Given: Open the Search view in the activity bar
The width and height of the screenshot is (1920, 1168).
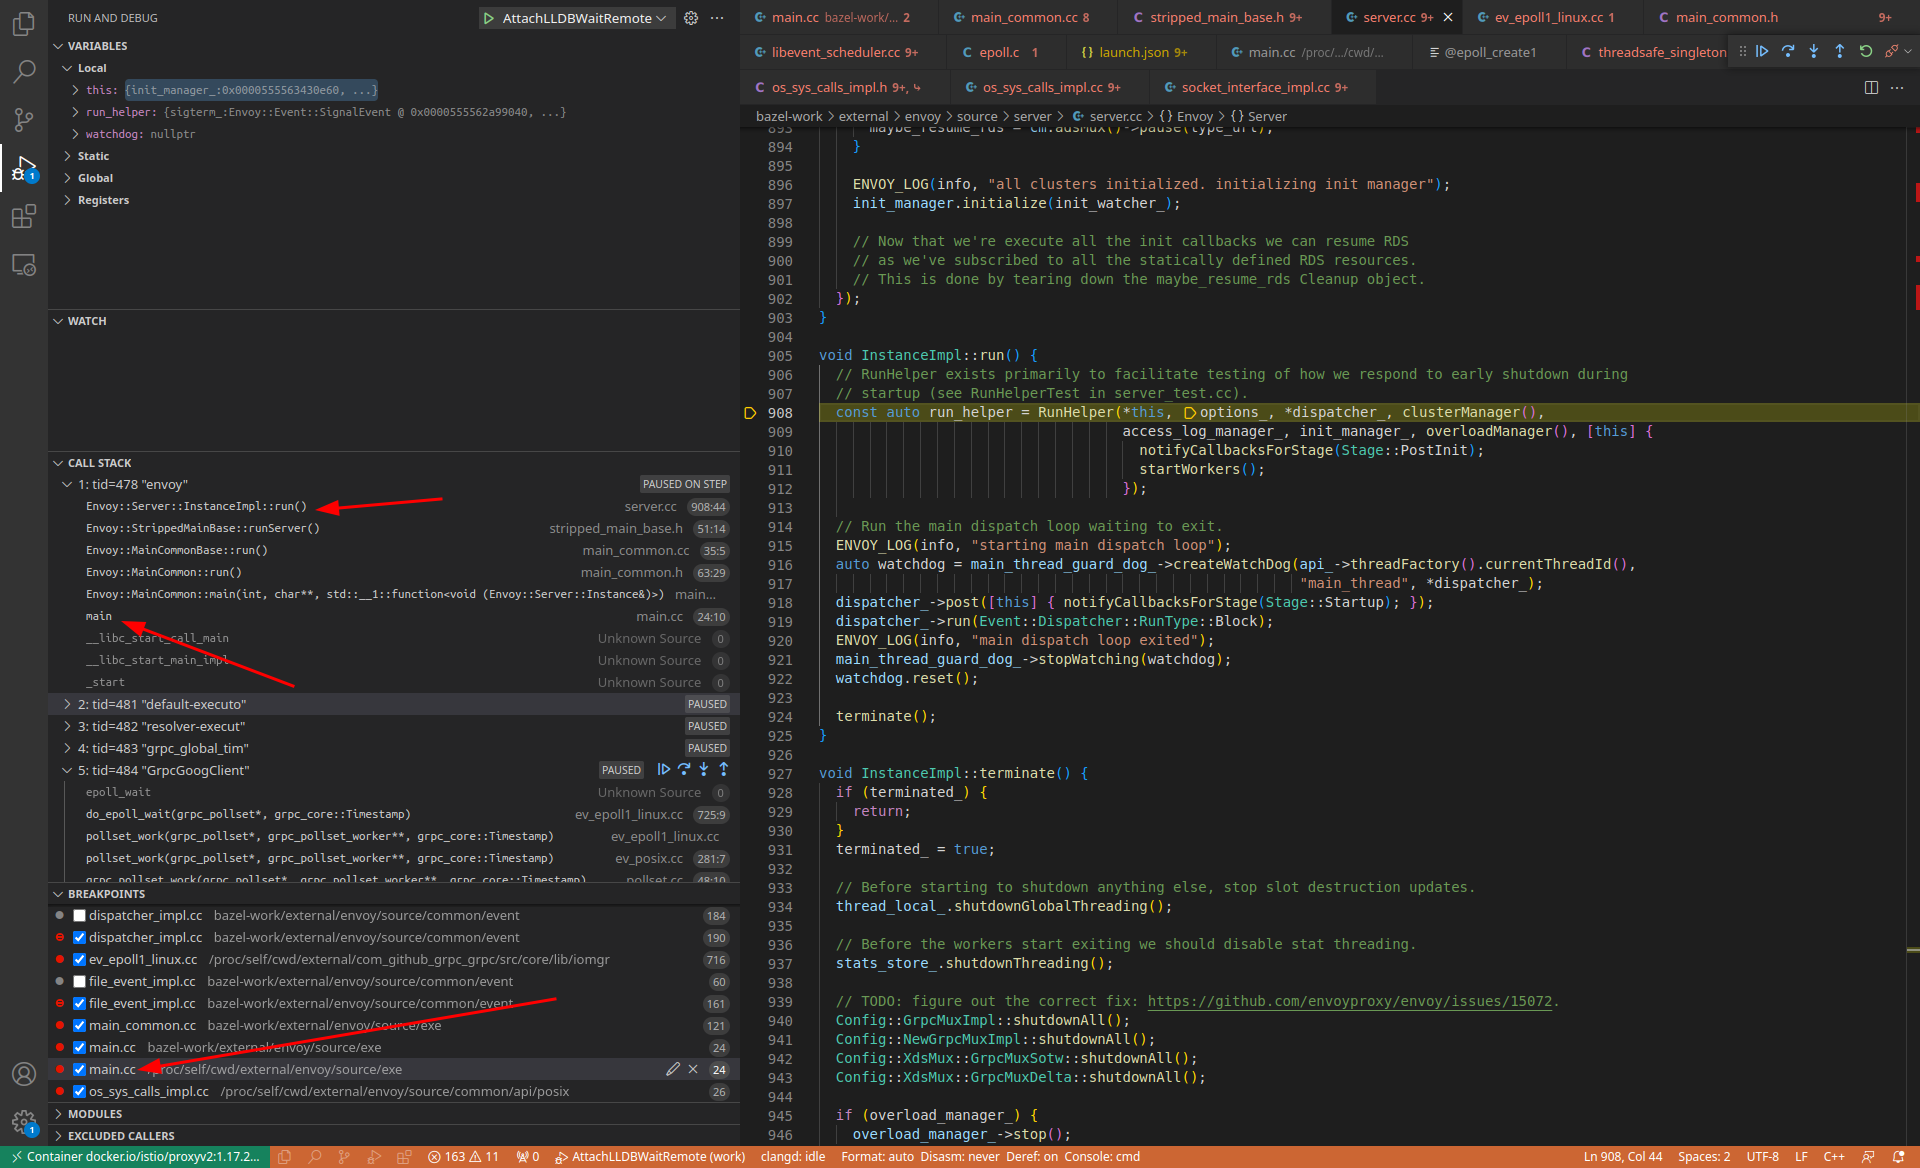Looking at the screenshot, I should pos(24,71).
